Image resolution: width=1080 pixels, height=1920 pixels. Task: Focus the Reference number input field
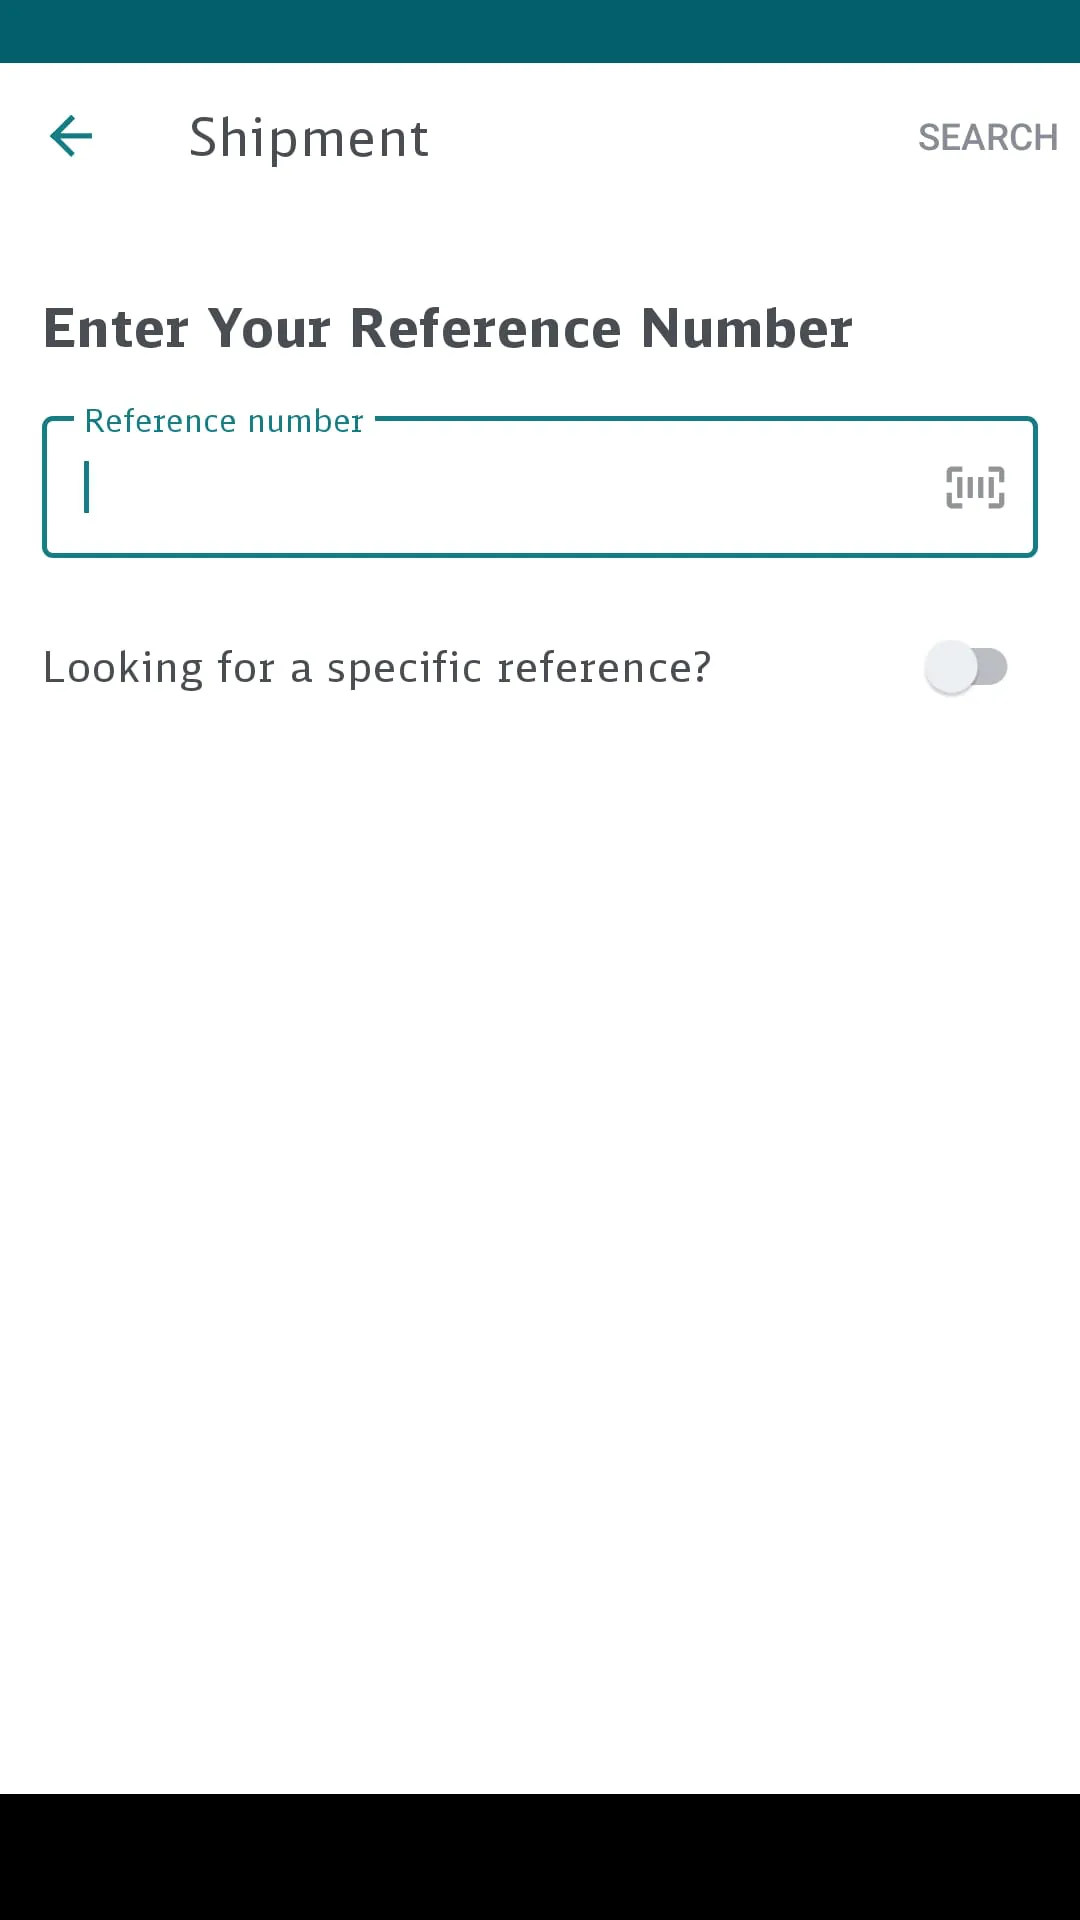tap(500, 487)
